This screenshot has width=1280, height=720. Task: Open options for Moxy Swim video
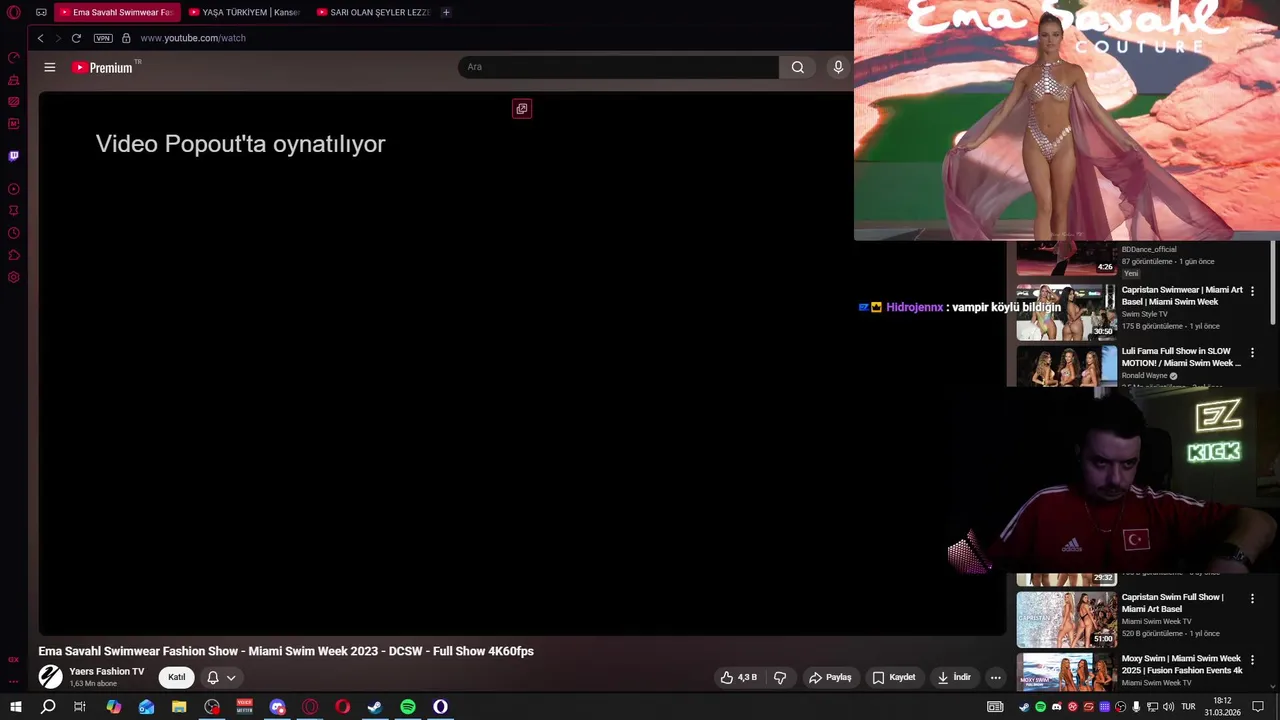point(1252,660)
